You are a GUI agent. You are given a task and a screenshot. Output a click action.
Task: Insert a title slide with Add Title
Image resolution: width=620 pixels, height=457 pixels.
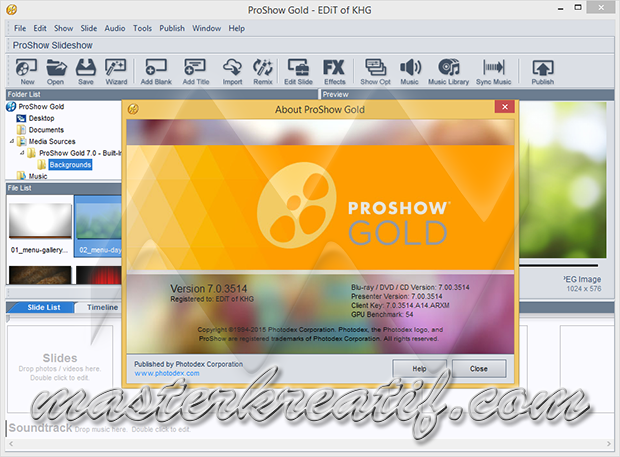pyautogui.click(x=195, y=72)
